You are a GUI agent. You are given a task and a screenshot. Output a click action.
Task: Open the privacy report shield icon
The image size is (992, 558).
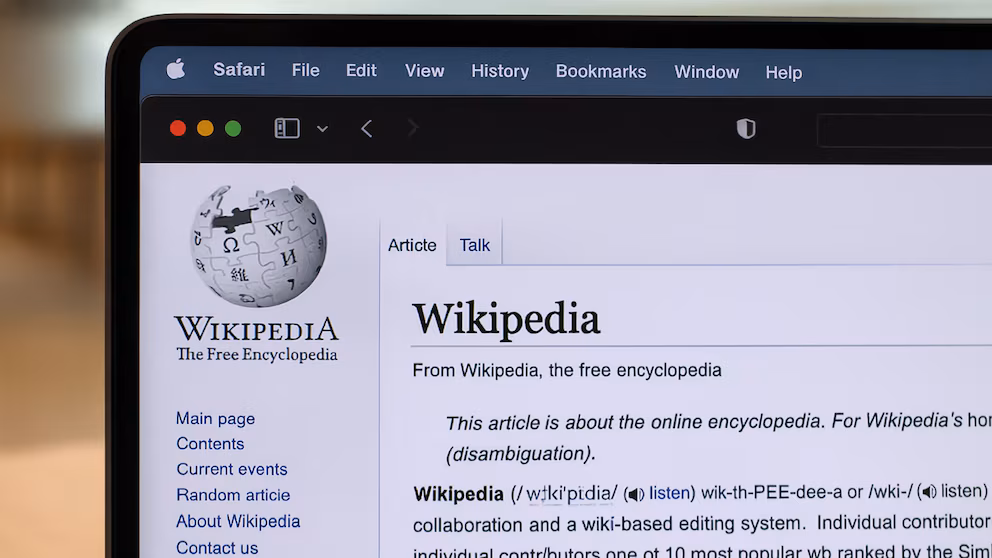[746, 129]
